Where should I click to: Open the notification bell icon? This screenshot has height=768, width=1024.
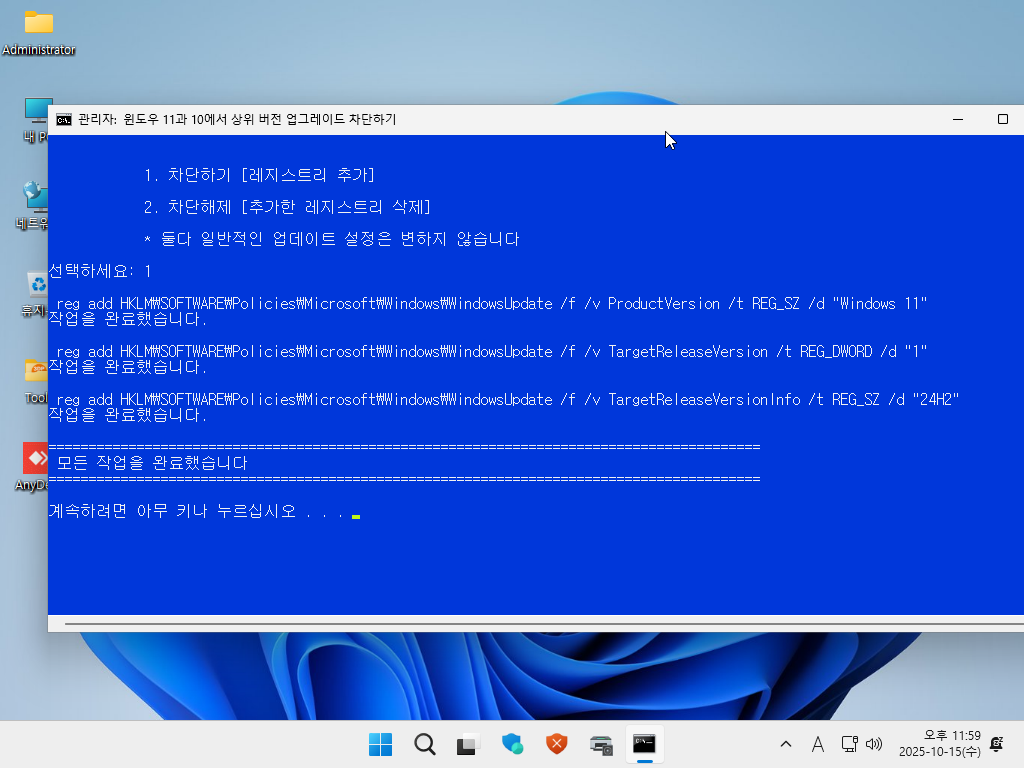pyautogui.click(x=997, y=744)
